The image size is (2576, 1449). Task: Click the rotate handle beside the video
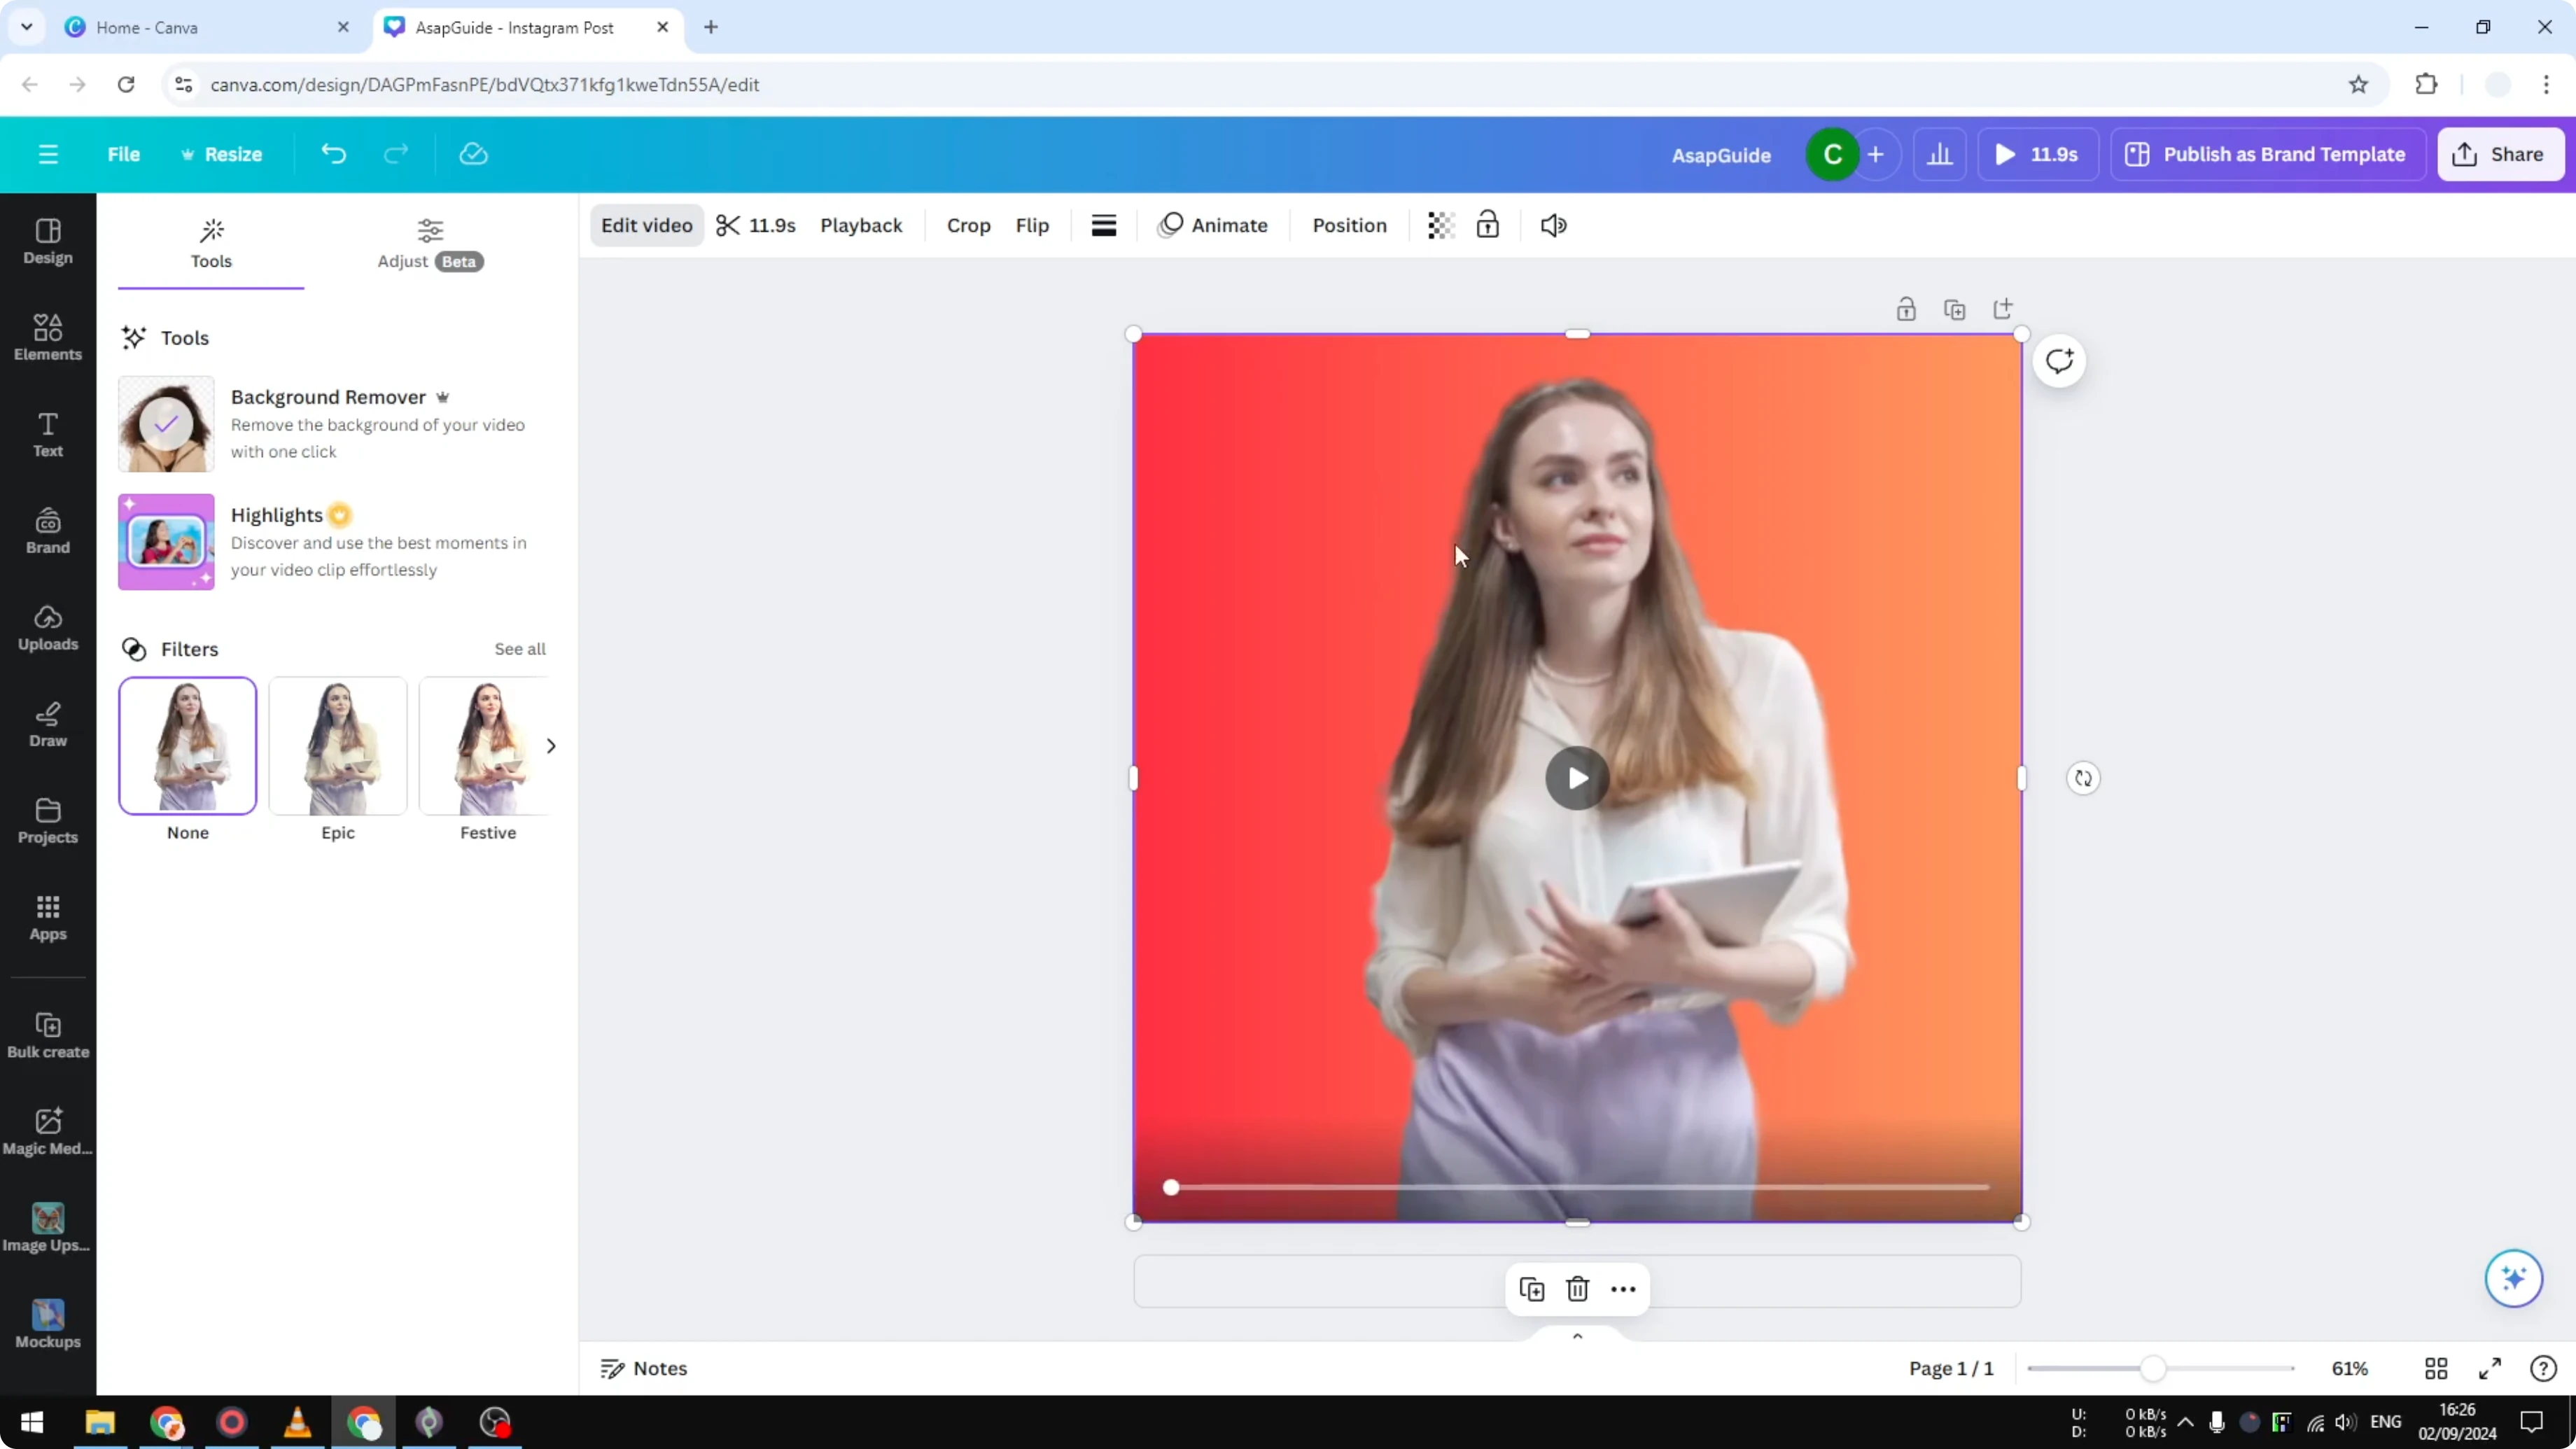coord(2083,778)
